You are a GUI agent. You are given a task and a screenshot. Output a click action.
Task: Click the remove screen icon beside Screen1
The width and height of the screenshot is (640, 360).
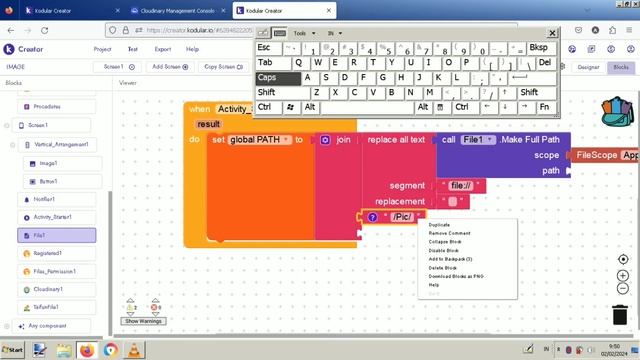click(132, 67)
